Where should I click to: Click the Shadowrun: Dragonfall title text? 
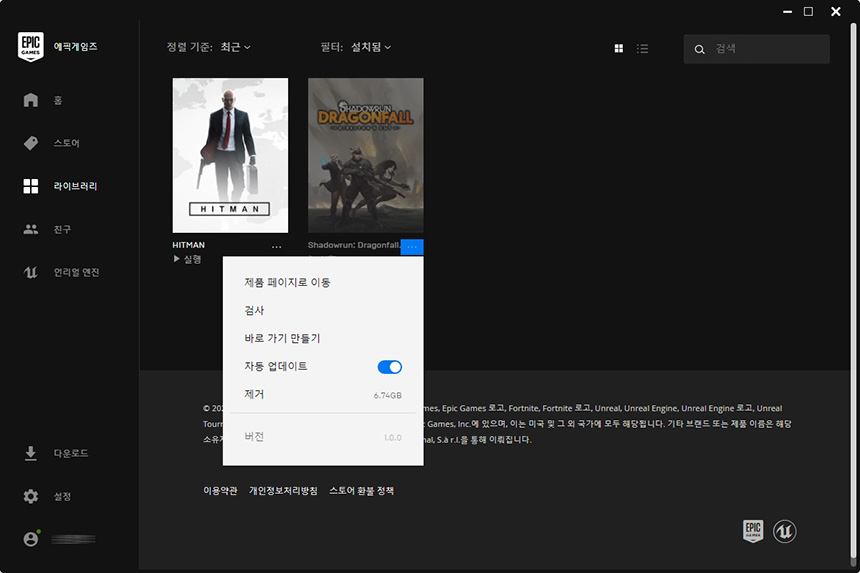tap(354, 245)
